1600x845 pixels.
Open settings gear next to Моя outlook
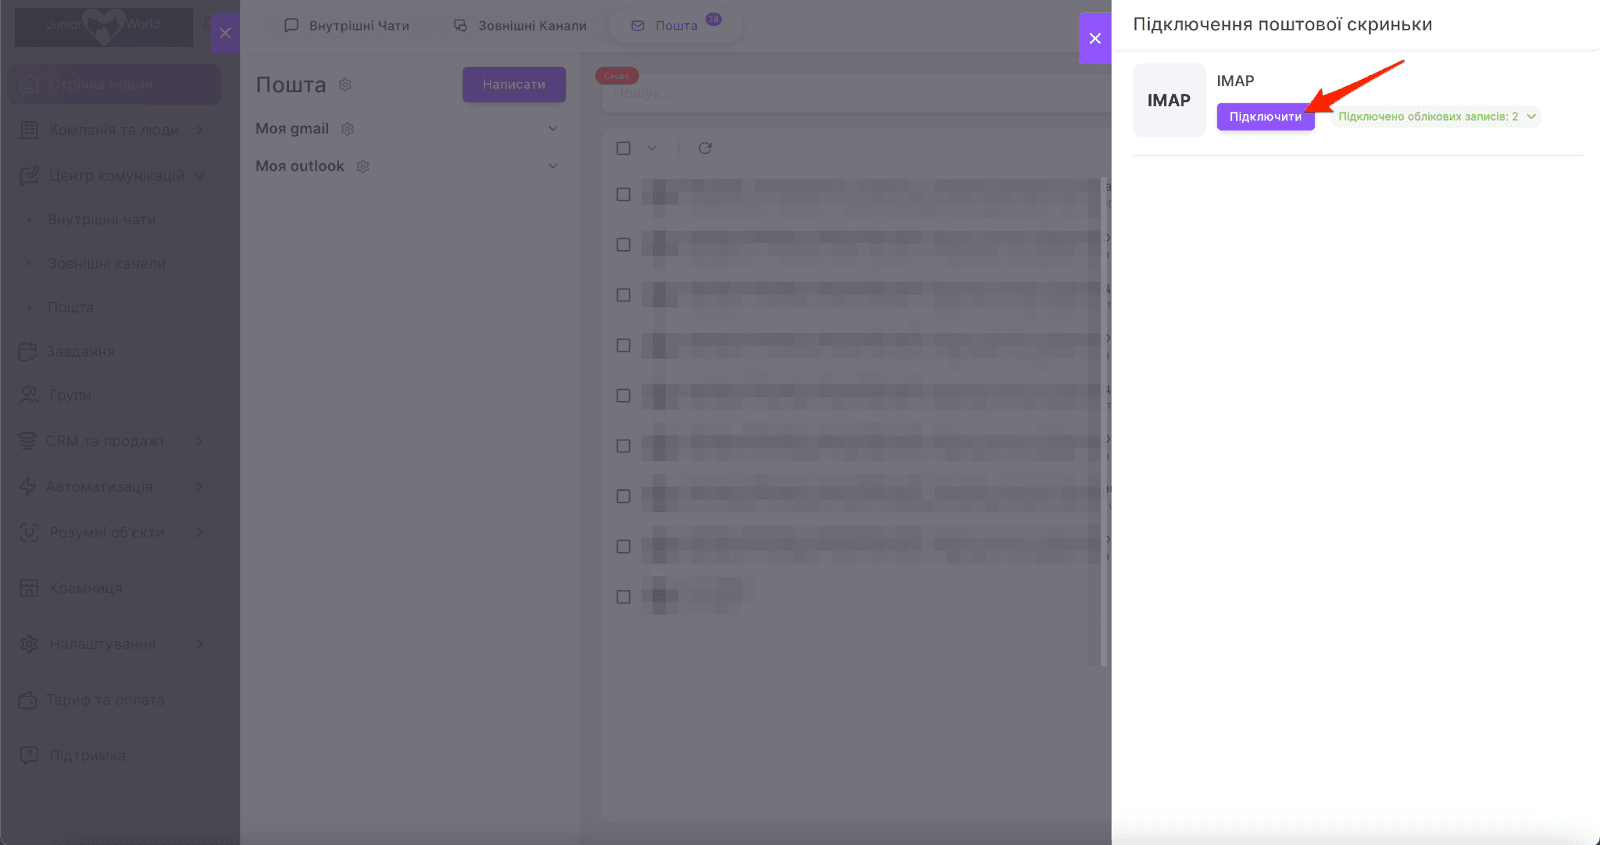click(363, 166)
